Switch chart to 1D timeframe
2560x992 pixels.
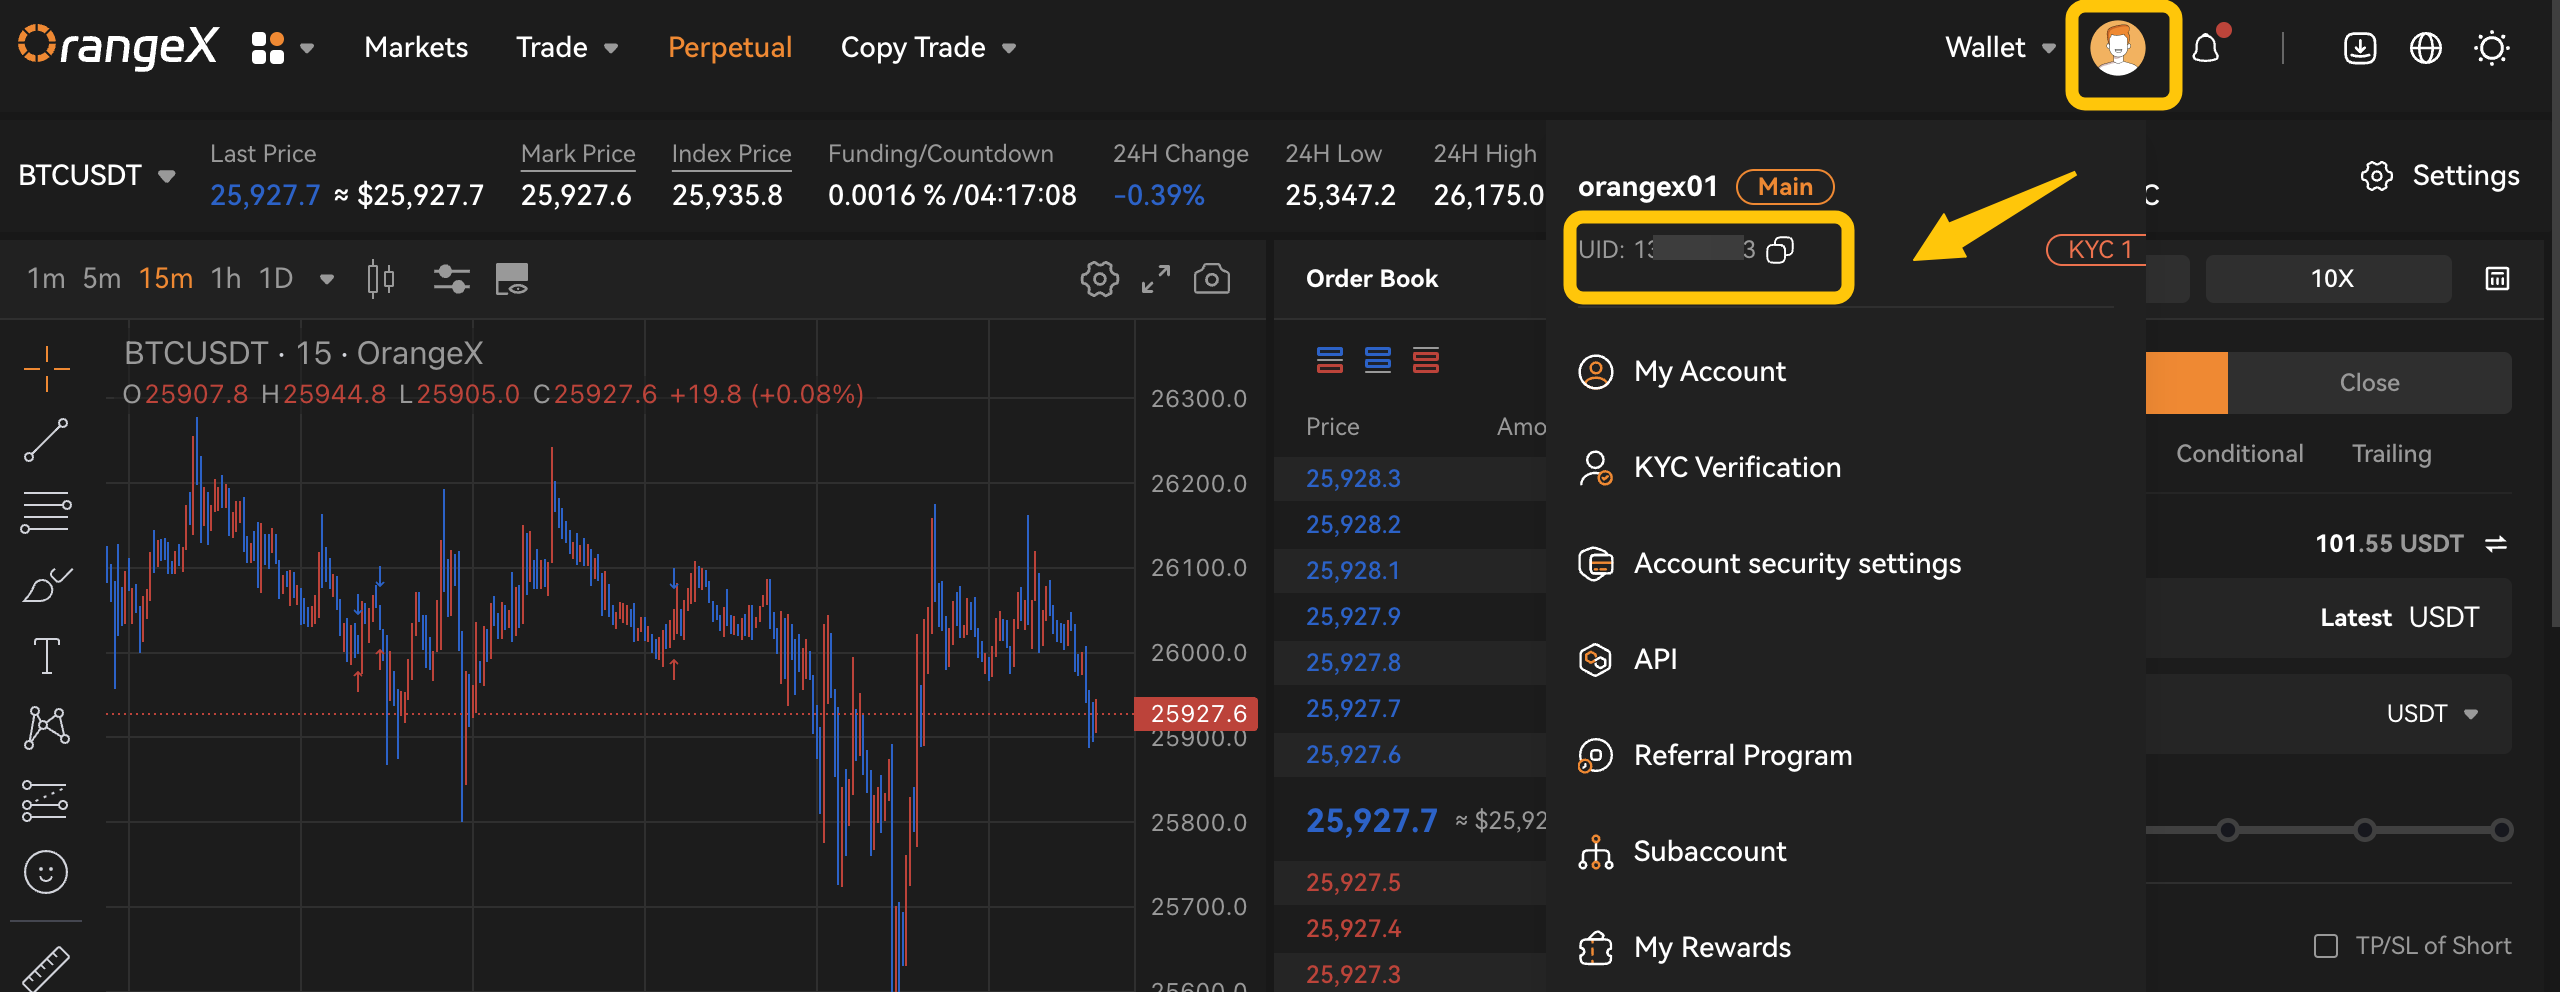tap(276, 279)
